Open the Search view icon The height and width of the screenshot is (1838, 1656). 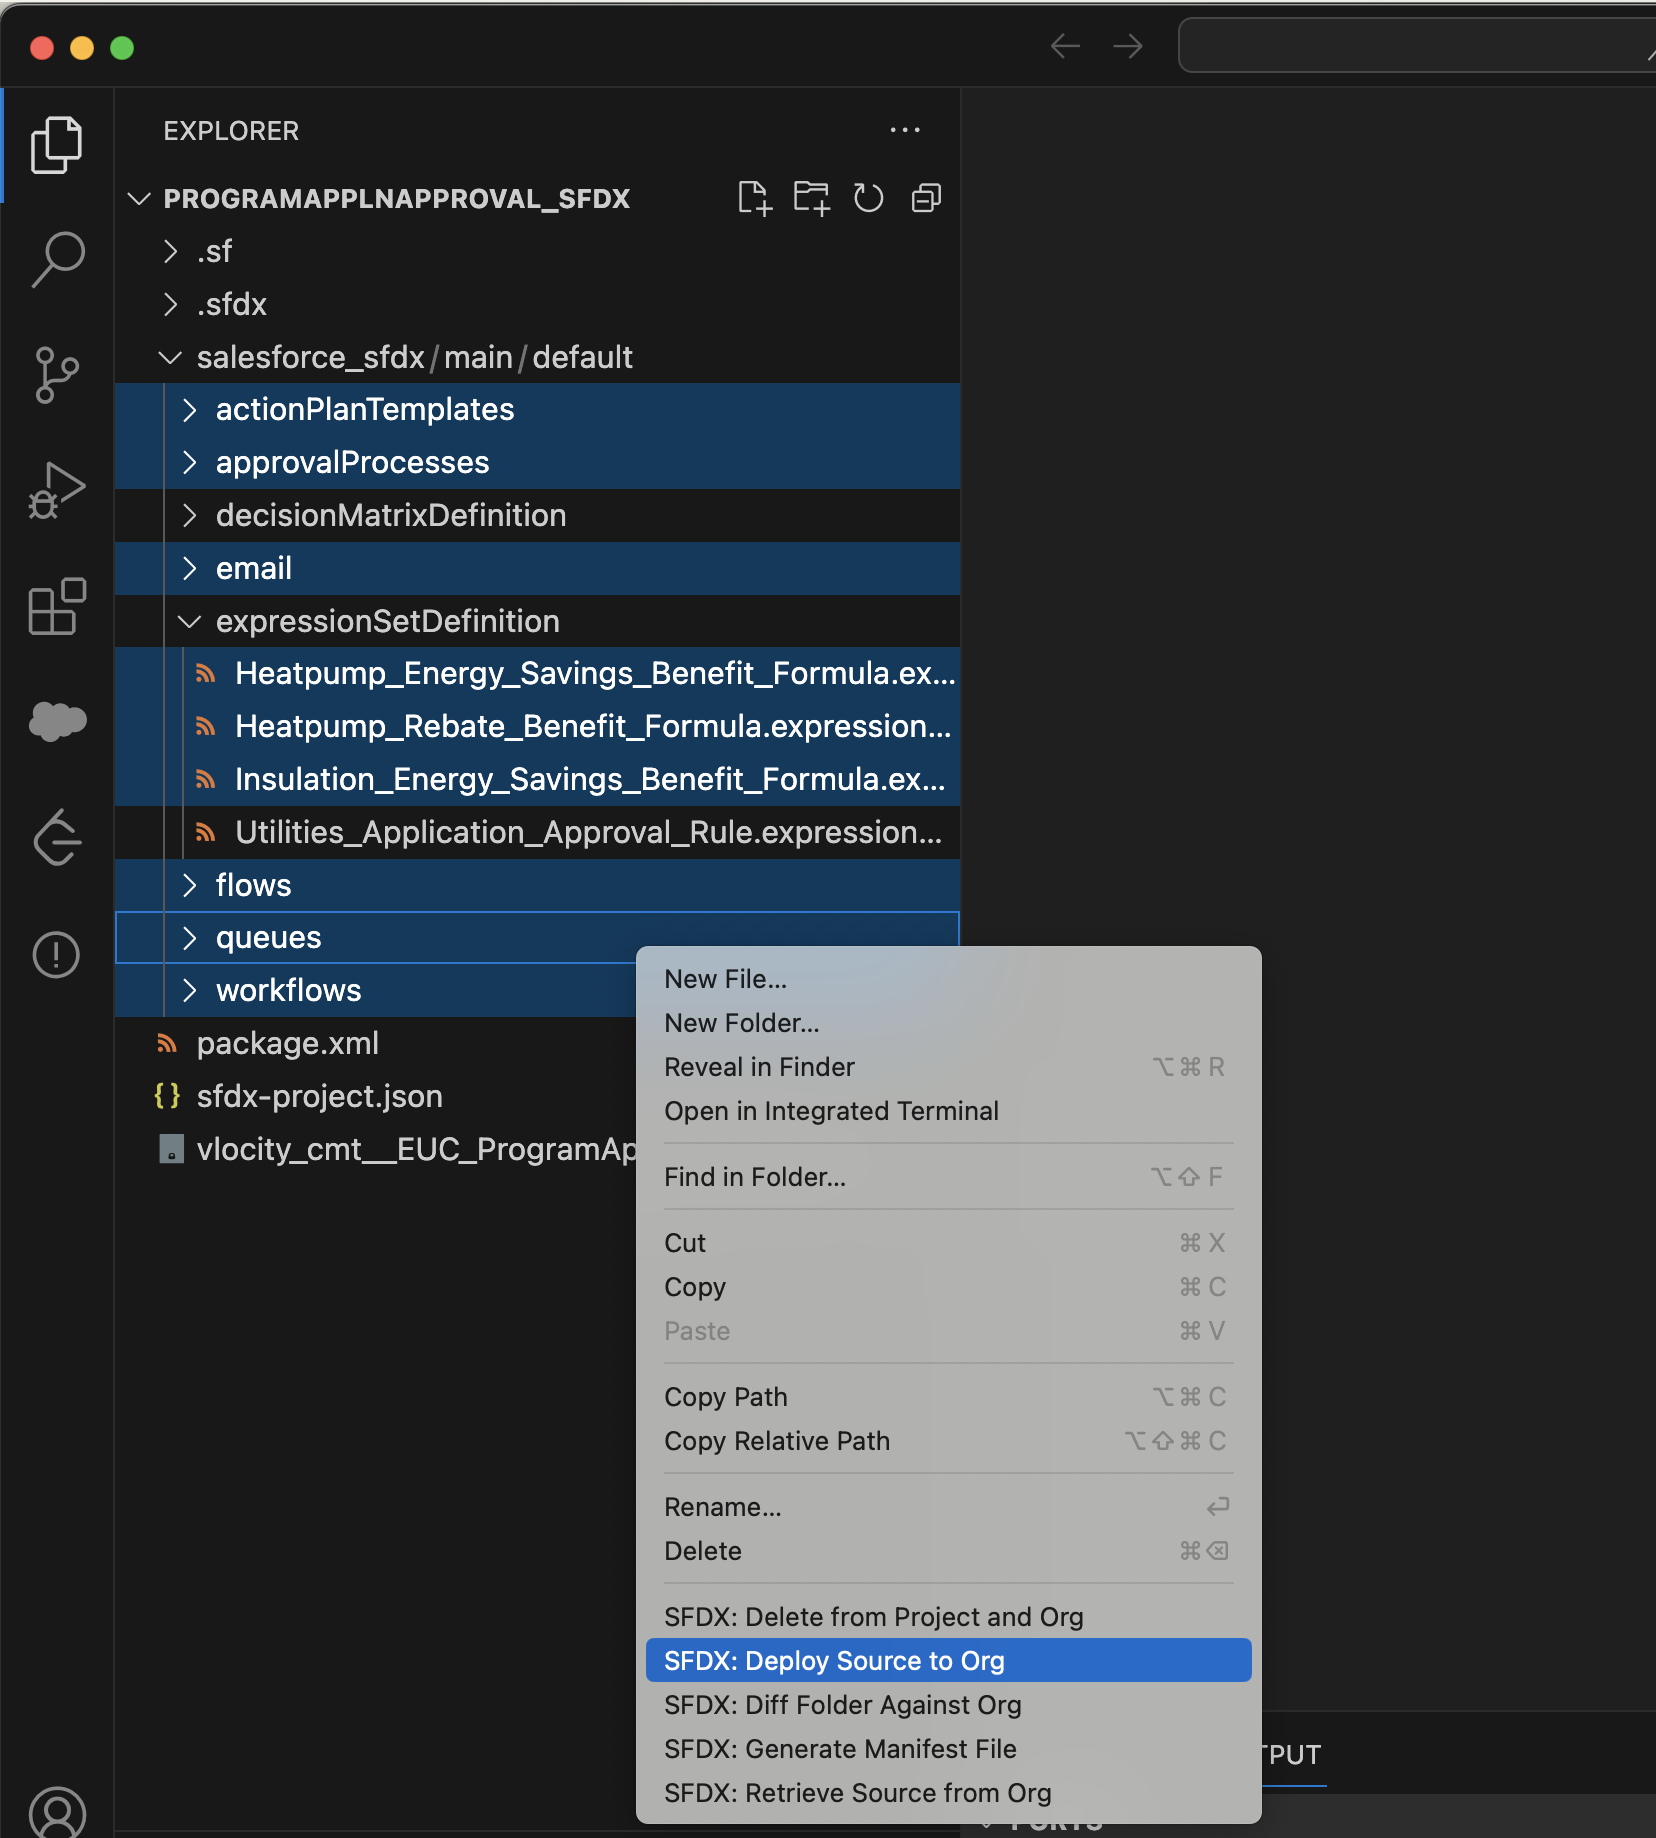[57, 260]
